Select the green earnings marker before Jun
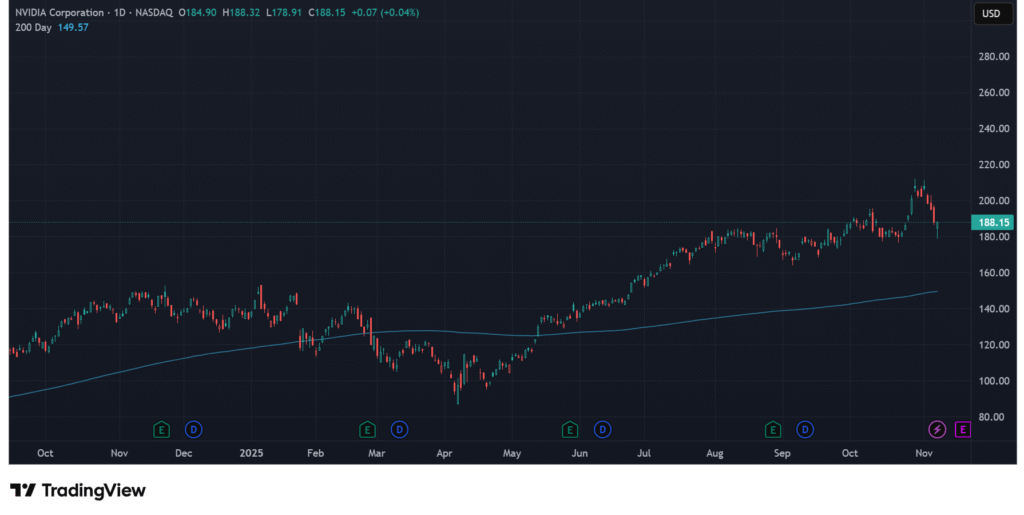This screenshot has width=1024, height=515. [570, 429]
